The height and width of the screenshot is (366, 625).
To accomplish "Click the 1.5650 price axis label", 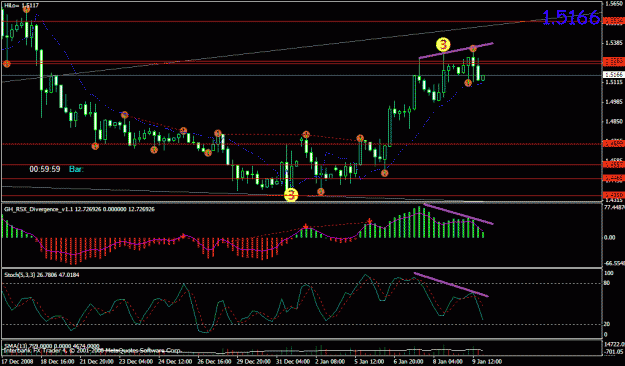I will [x=614, y=4].
